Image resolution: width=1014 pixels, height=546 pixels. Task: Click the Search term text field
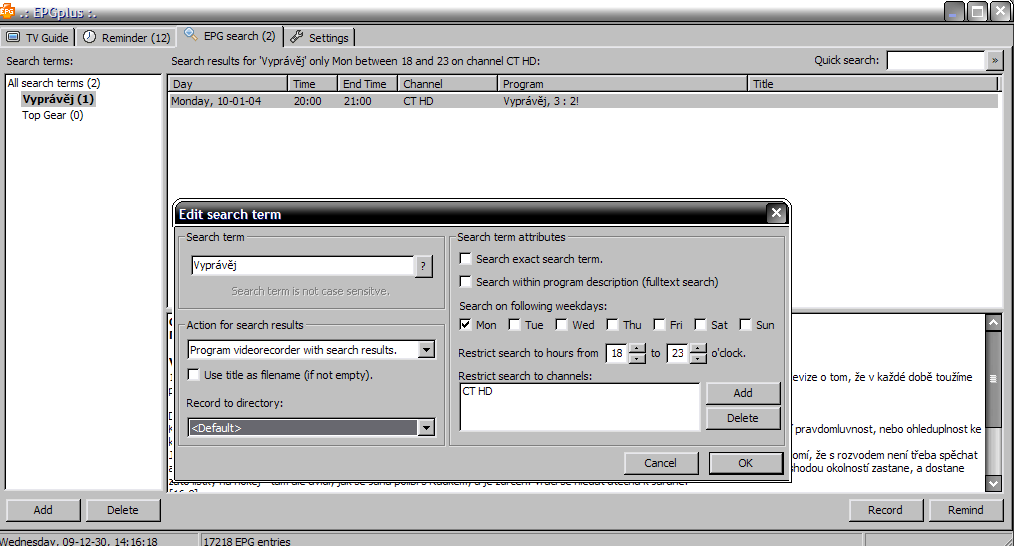pyautogui.click(x=301, y=266)
